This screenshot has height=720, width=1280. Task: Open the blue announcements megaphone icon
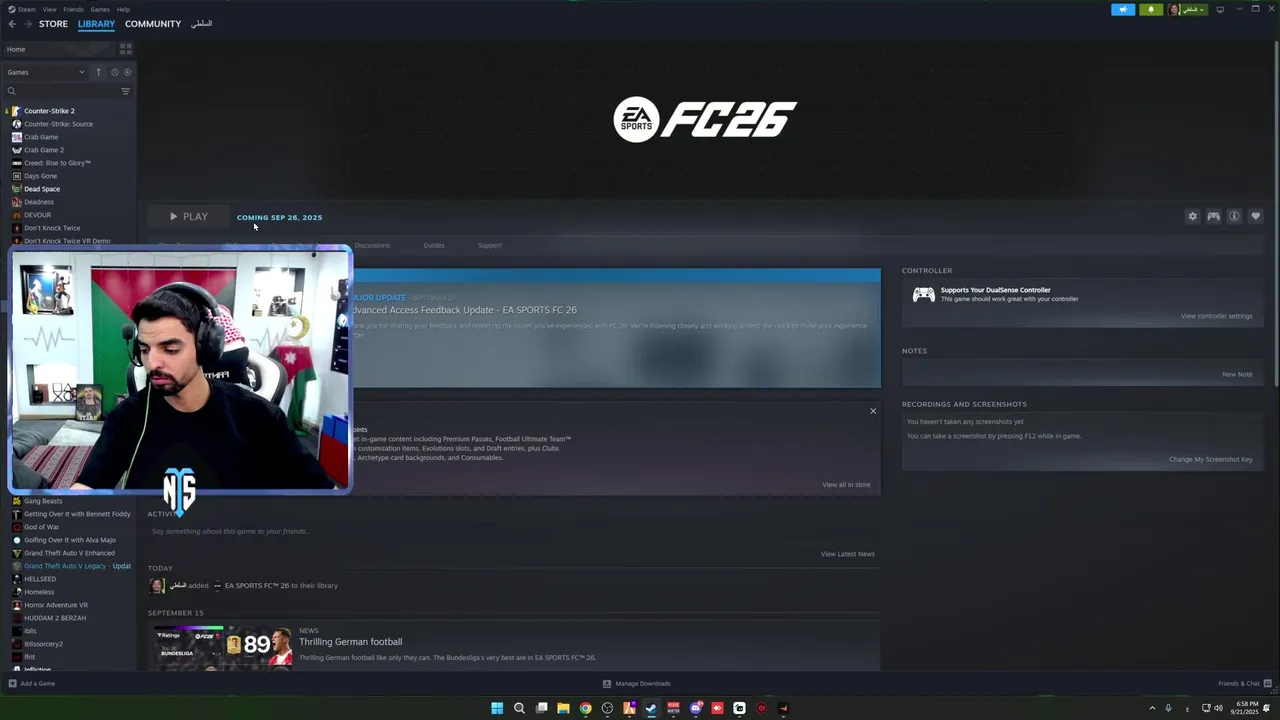click(x=1123, y=9)
